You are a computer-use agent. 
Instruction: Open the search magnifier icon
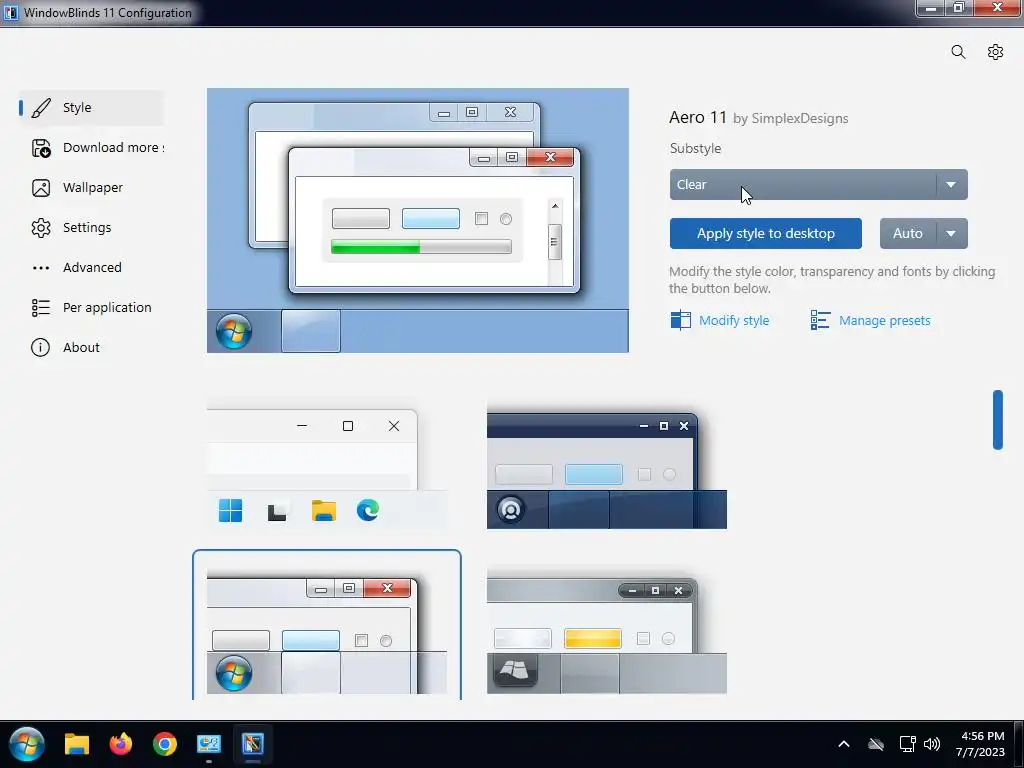(x=958, y=52)
